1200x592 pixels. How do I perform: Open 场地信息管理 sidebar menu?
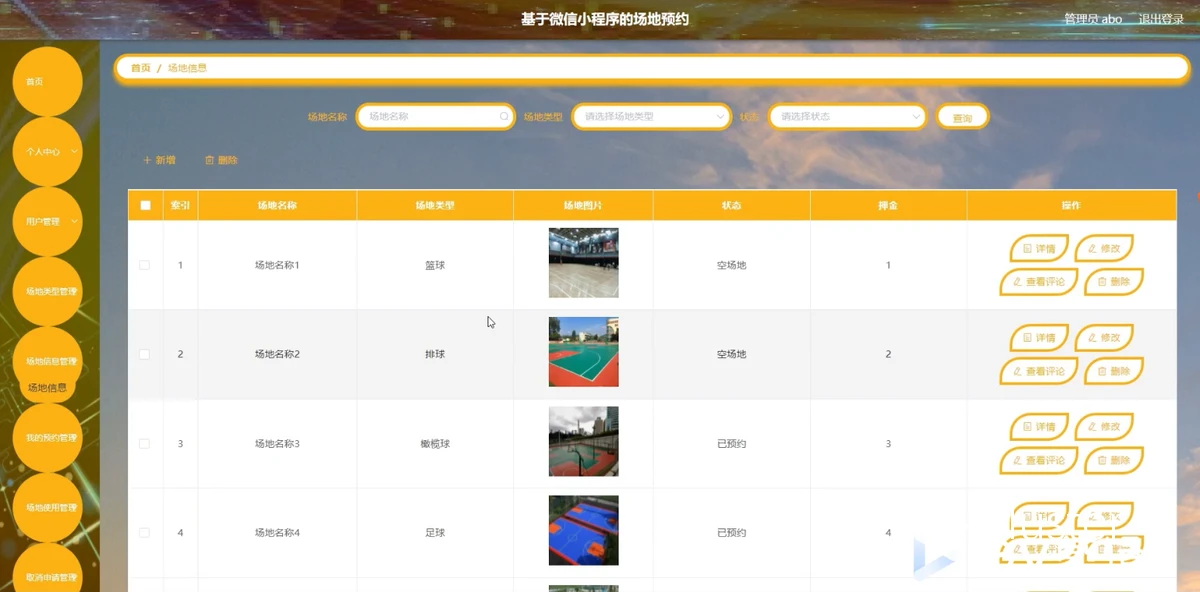point(47,360)
